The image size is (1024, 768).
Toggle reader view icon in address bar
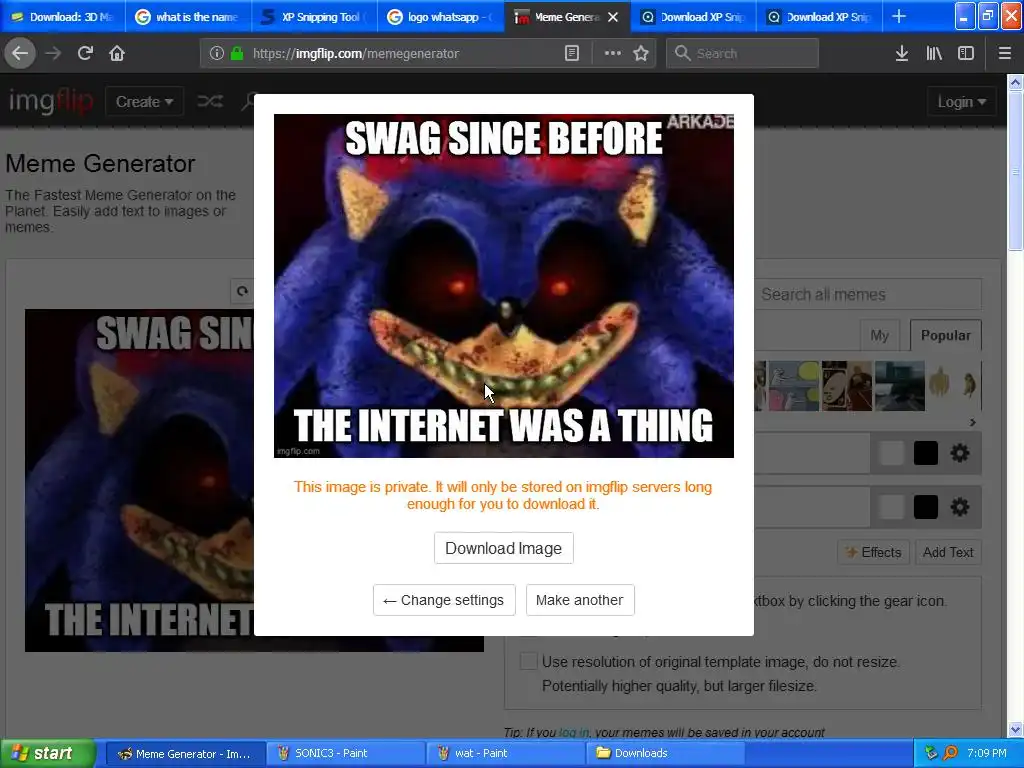(x=571, y=54)
